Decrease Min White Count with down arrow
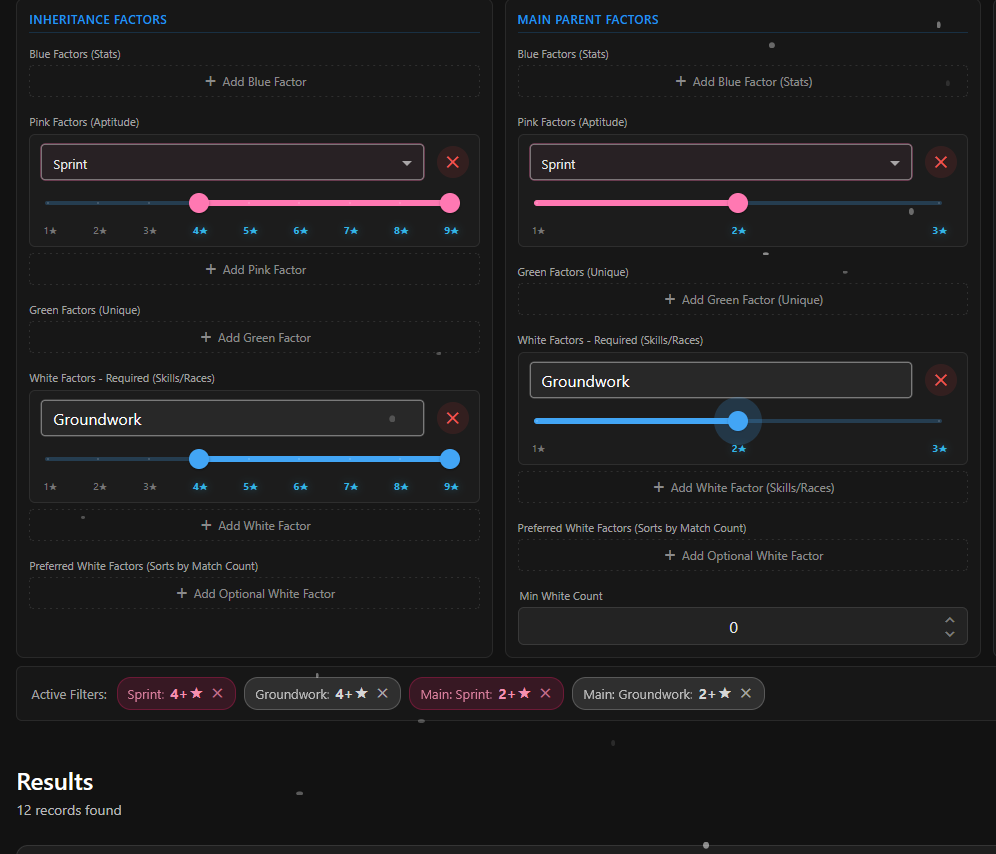Image resolution: width=996 pixels, height=854 pixels. 950,634
